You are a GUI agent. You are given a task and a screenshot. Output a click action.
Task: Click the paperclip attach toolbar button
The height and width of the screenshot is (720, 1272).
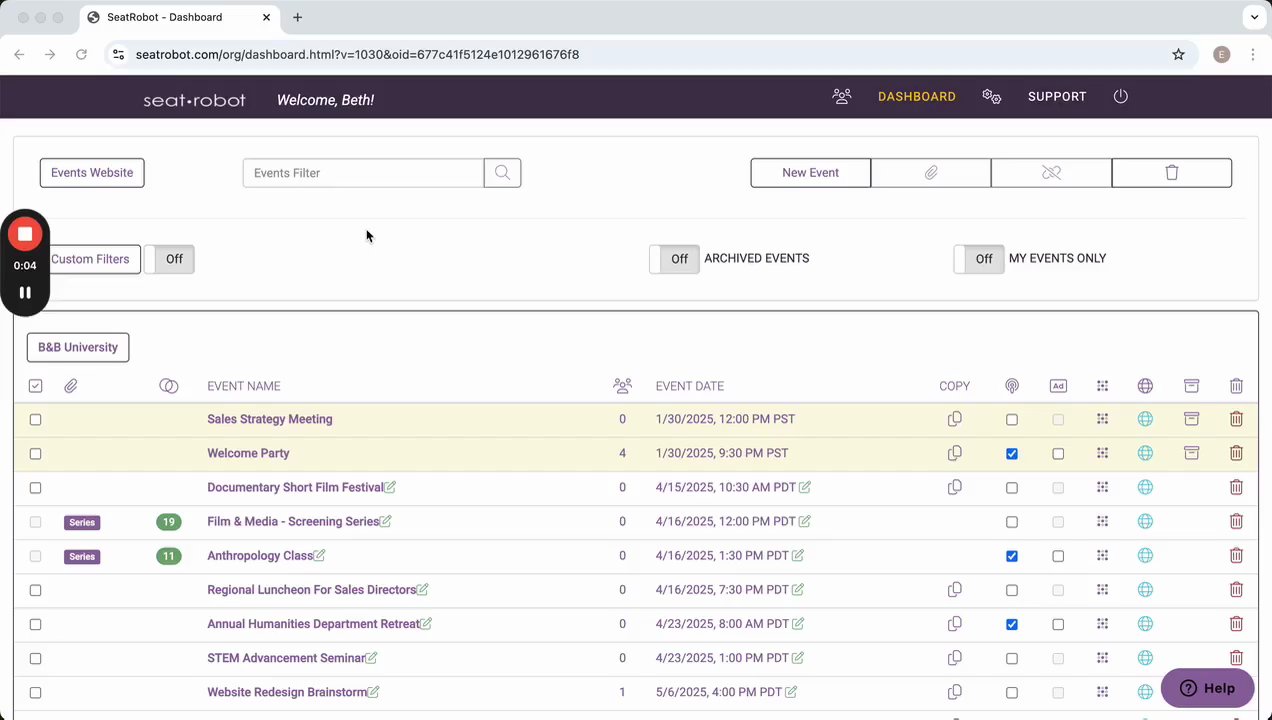(931, 173)
